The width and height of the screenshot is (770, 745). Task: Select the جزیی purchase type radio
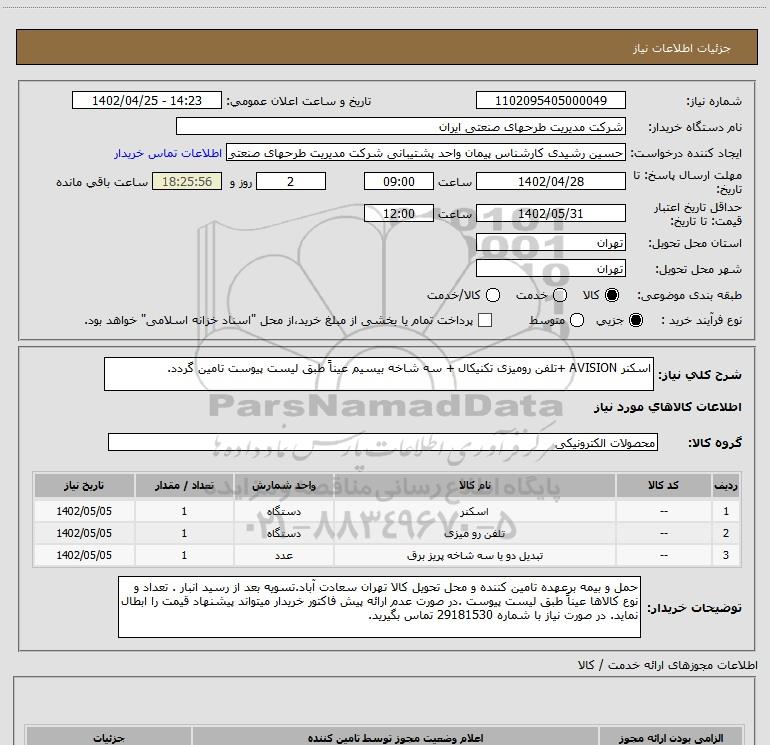point(635,320)
